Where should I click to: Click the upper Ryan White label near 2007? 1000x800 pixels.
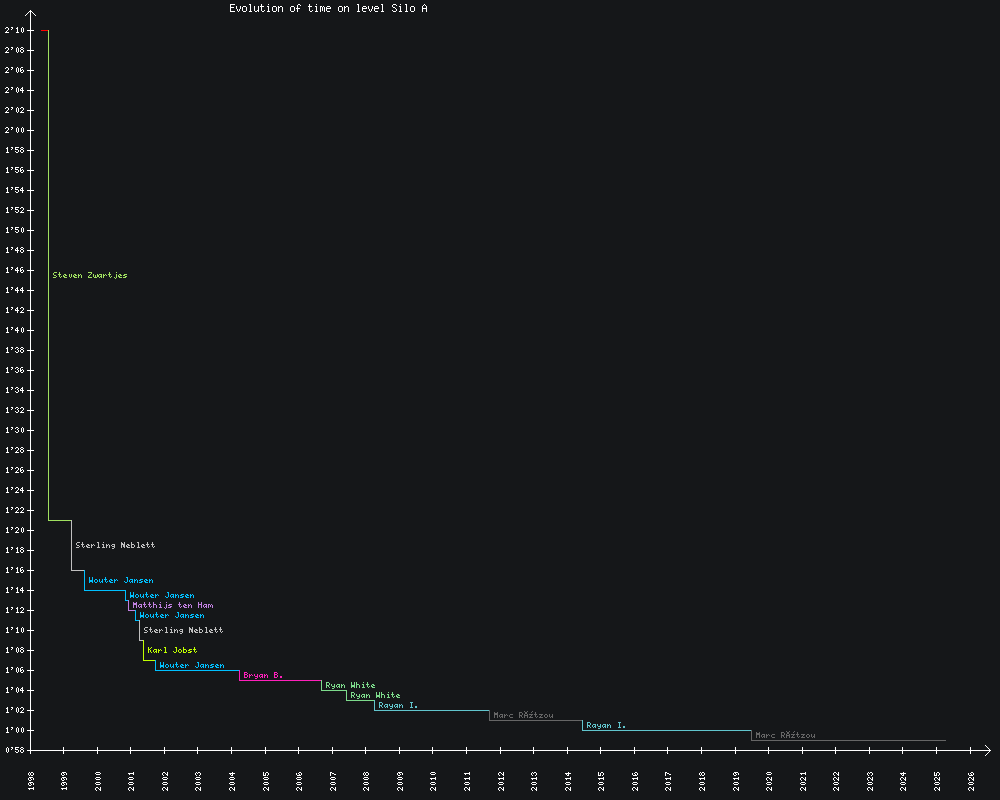click(350, 685)
